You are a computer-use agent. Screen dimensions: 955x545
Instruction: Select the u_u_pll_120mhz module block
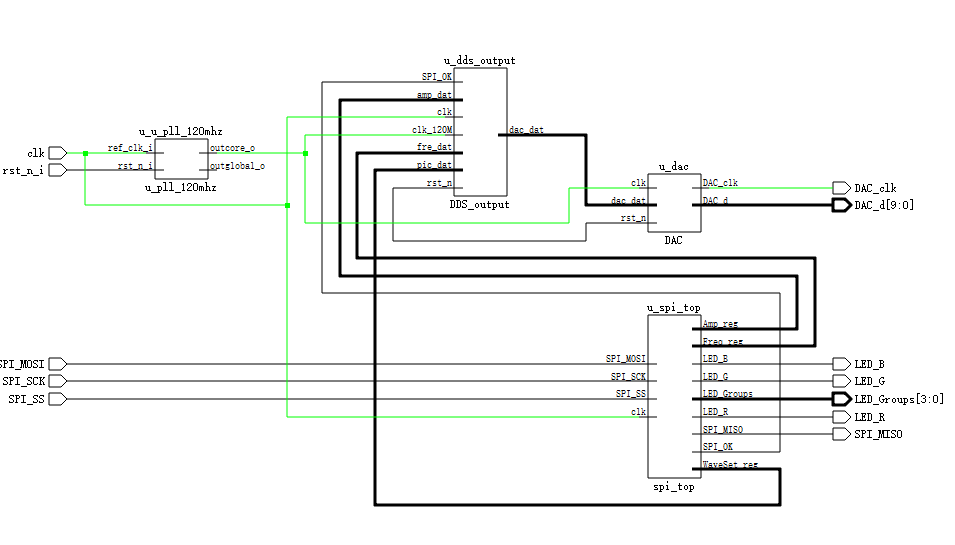181,159
